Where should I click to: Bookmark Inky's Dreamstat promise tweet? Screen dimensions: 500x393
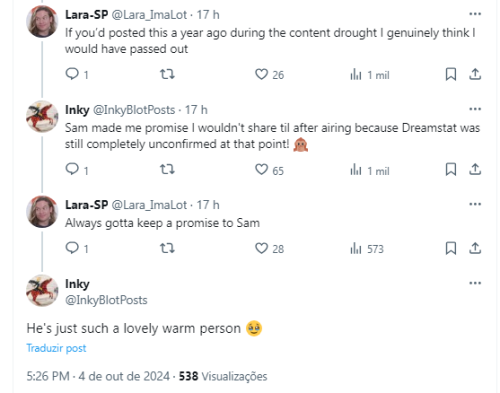point(451,169)
